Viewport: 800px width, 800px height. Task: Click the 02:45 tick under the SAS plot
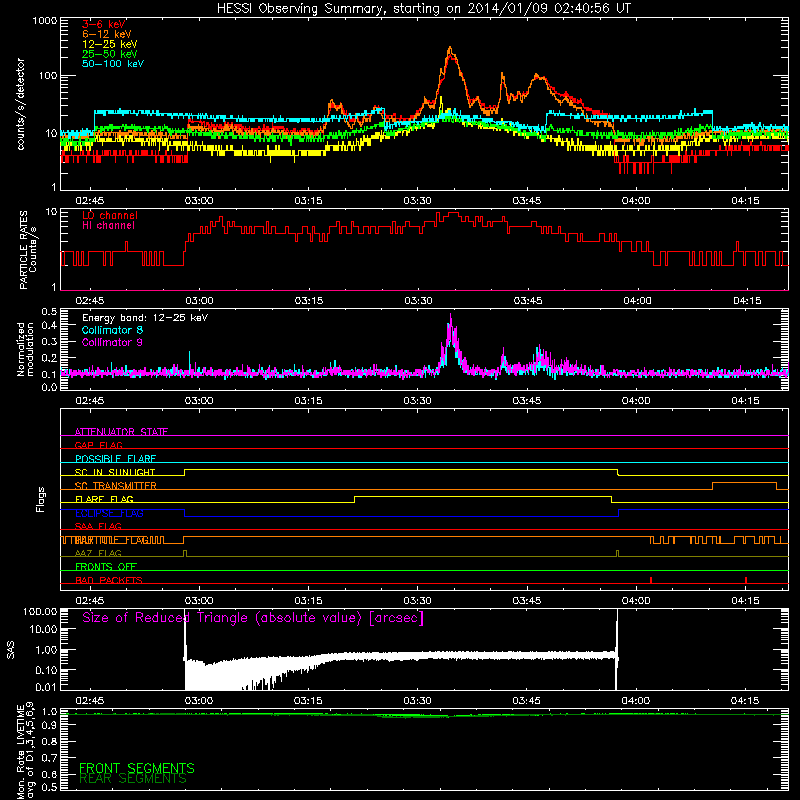[89, 701]
